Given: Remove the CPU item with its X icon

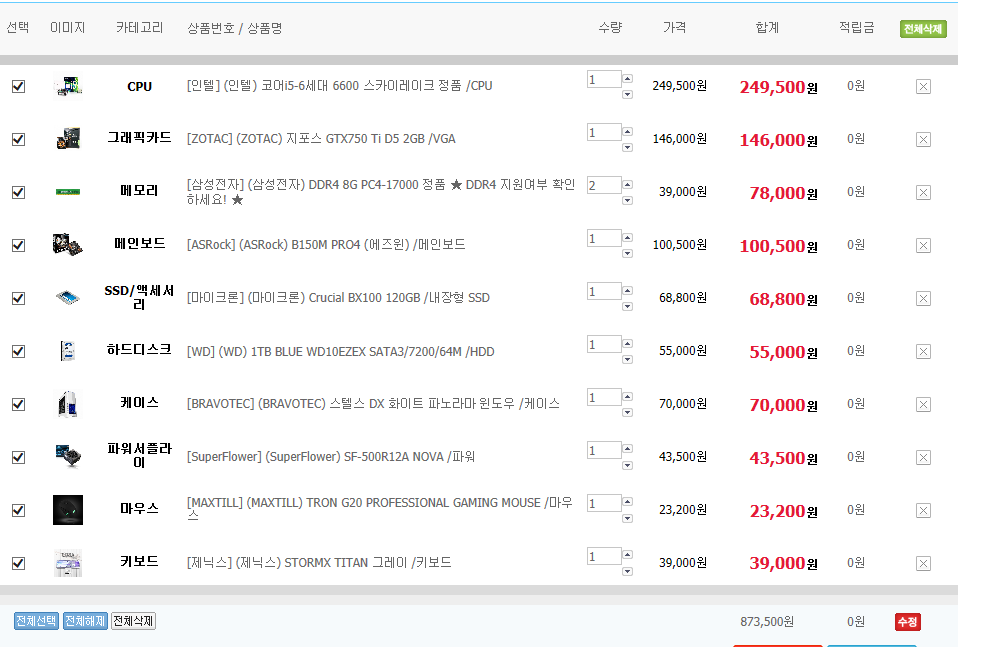Looking at the screenshot, I should (923, 87).
